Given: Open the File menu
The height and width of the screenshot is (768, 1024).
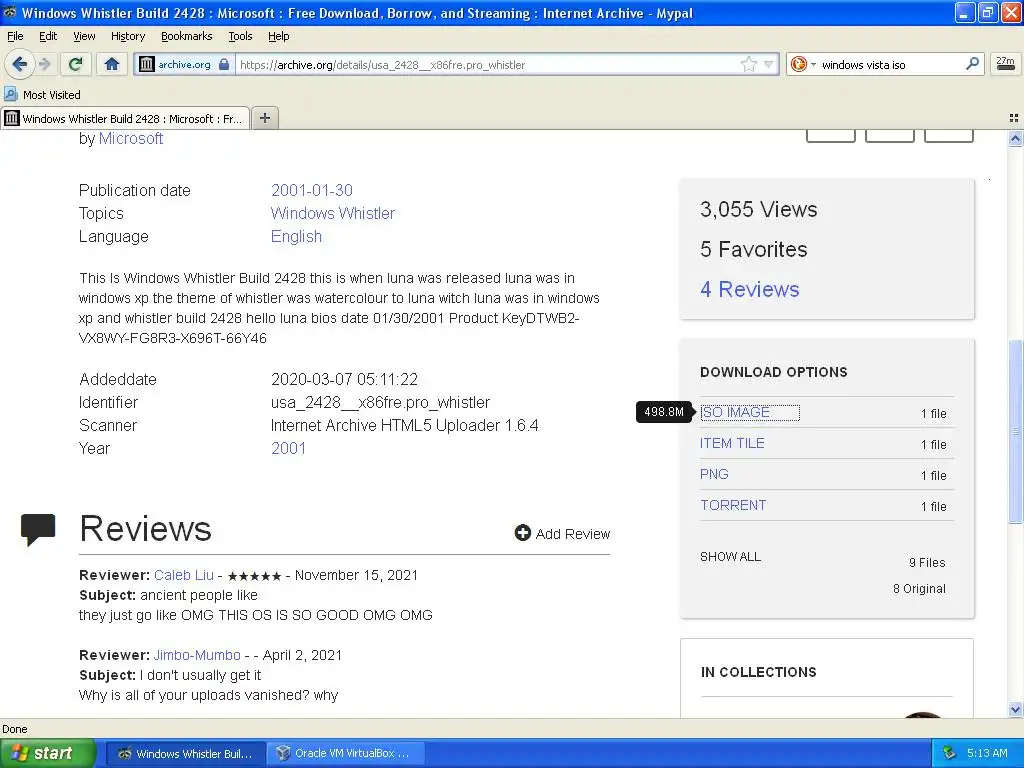Looking at the screenshot, I should pyautogui.click(x=15, y=37).
